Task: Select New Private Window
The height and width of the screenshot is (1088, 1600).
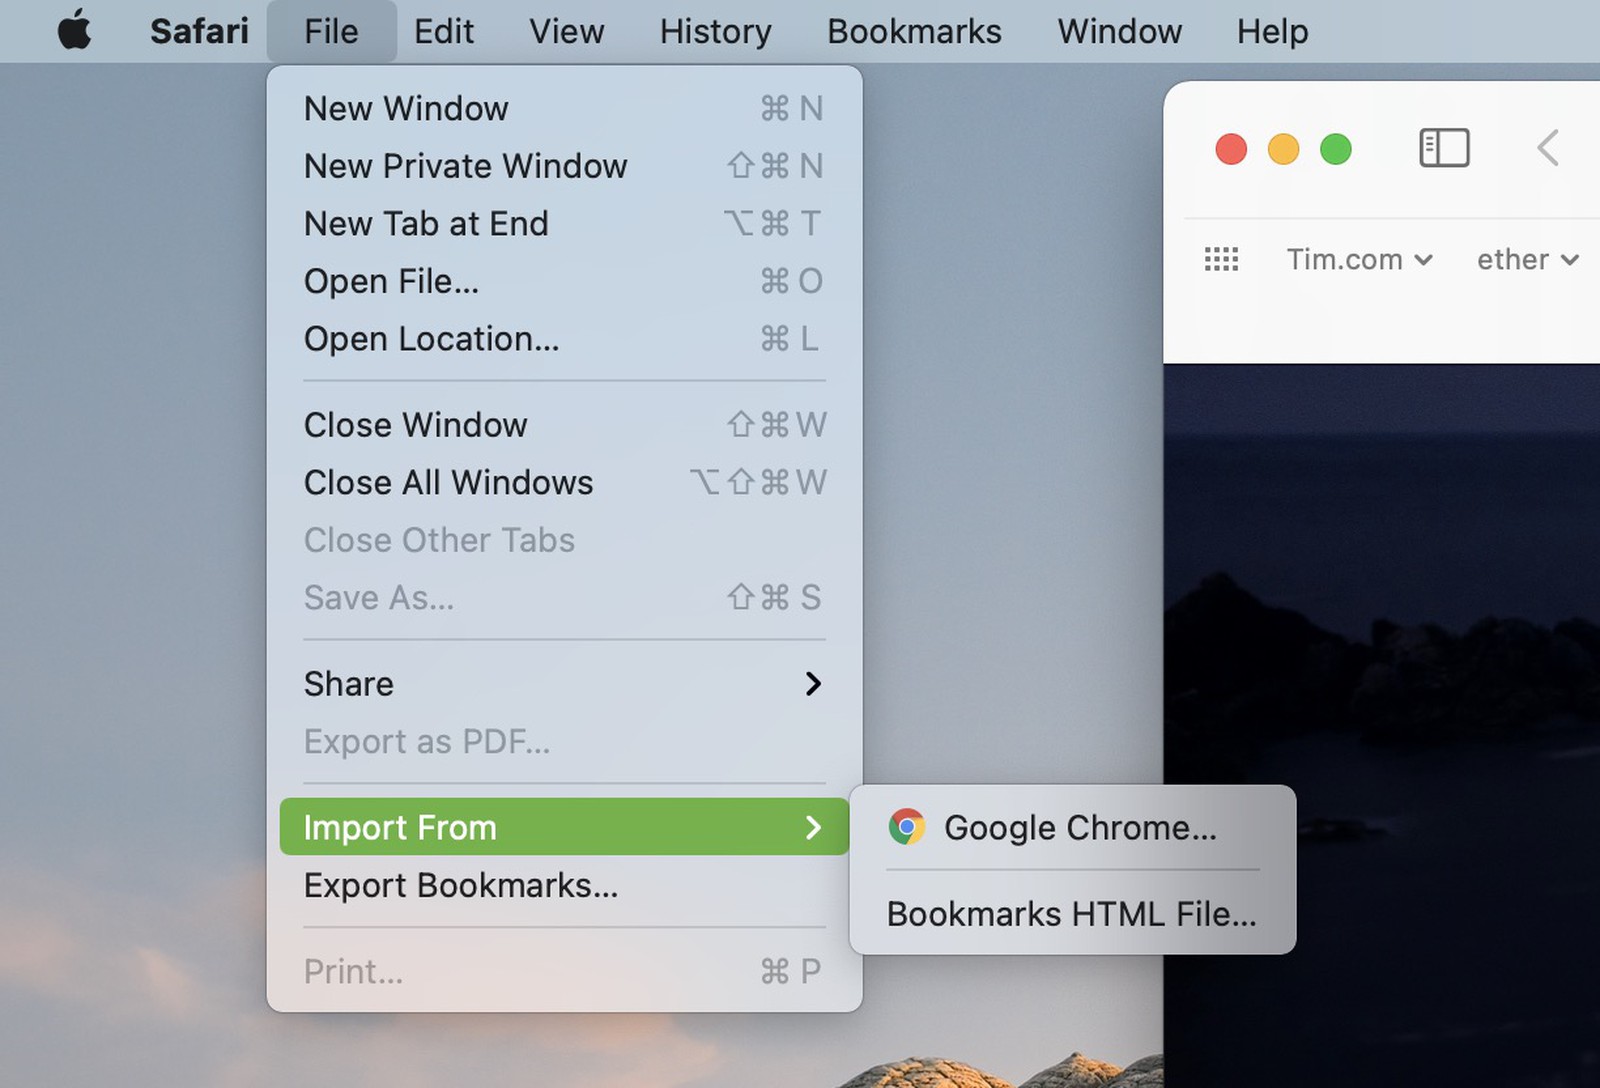Action: 465,166
